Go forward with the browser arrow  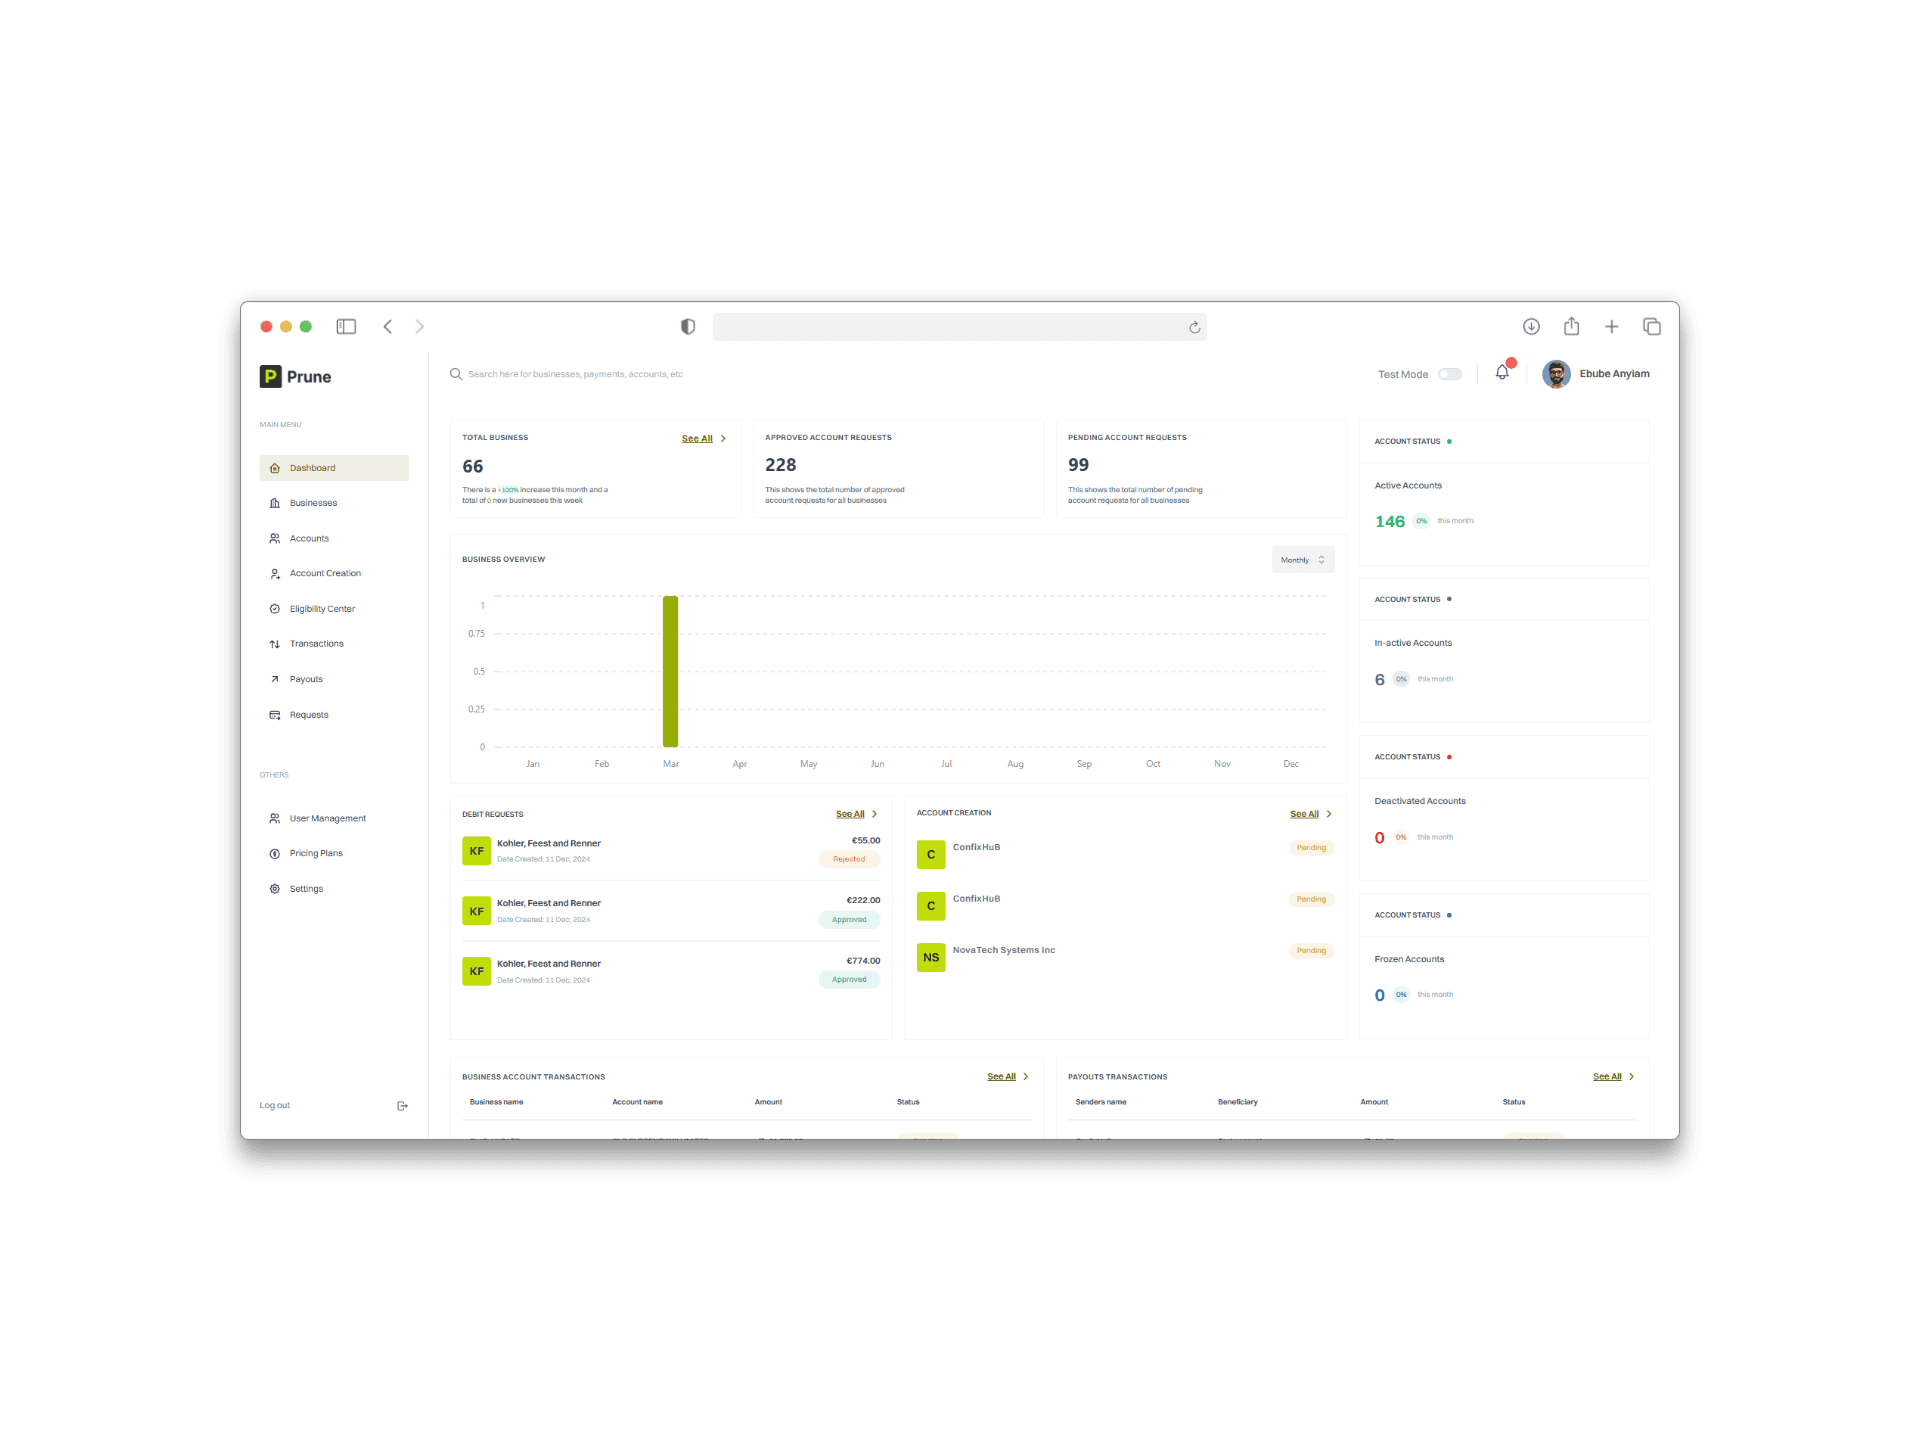click(420, 327)
